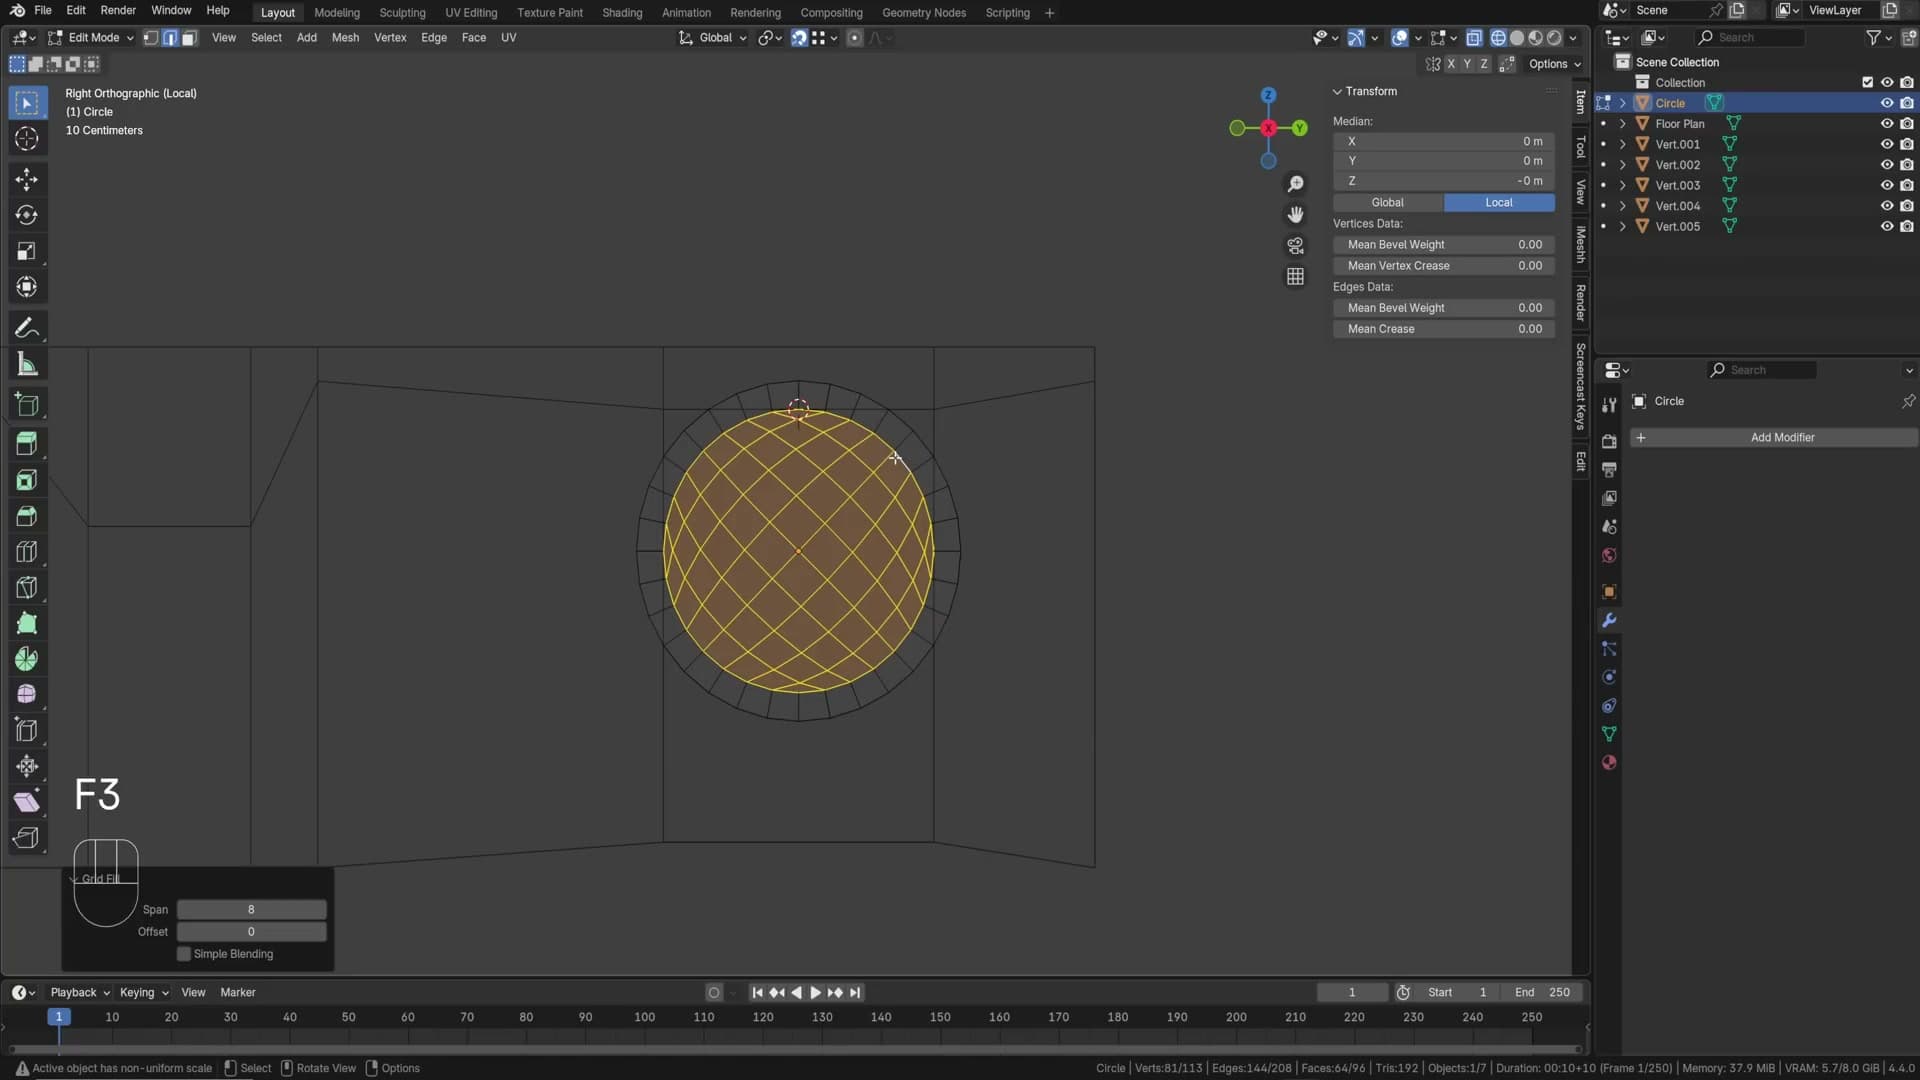Select the Measure tool
The width and height of the screenshot is (1920, 1080).
(x=27, y=364)
